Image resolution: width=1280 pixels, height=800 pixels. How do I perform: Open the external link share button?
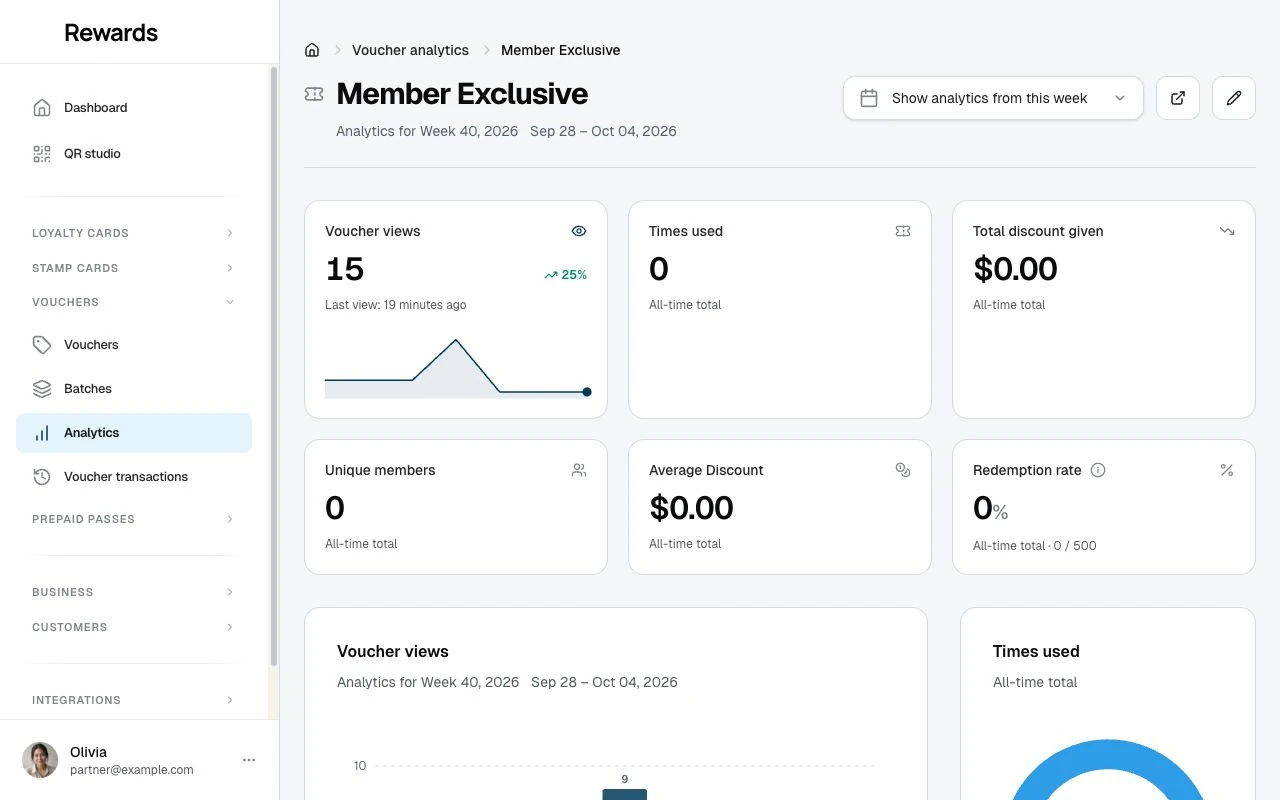point(1178,98)
